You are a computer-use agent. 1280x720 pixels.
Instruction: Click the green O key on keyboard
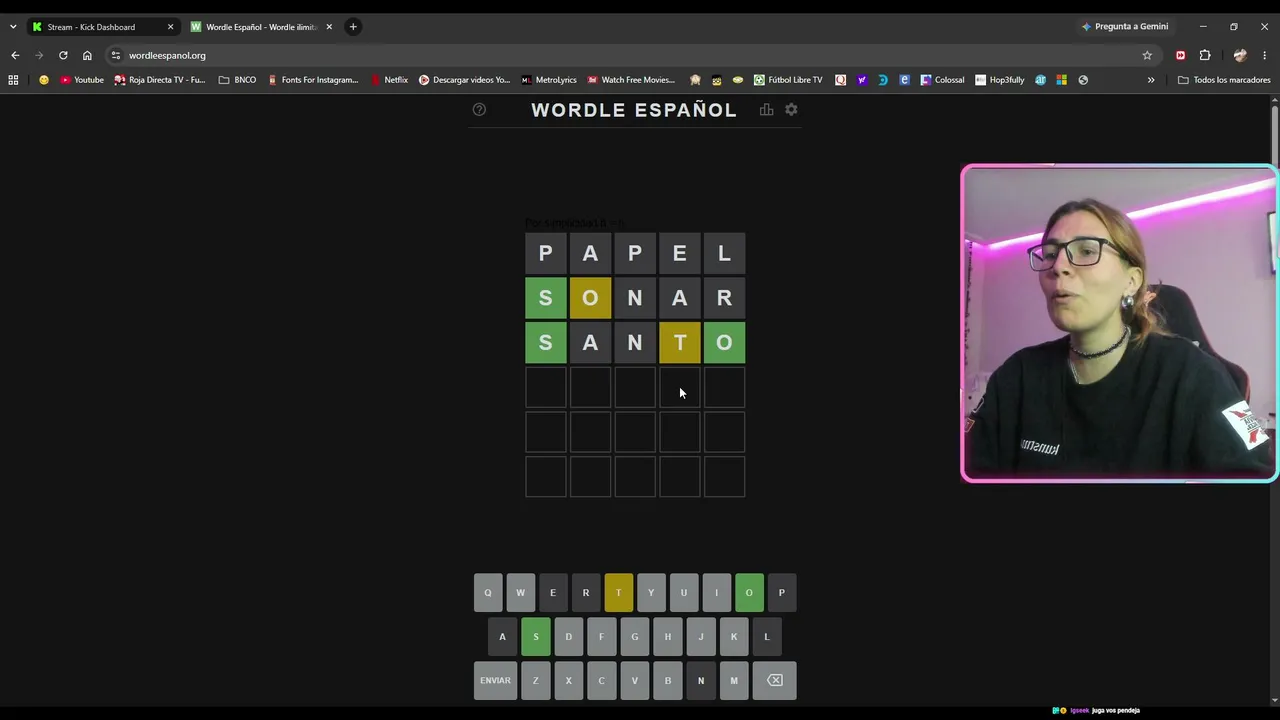click(x=749, y=592)
